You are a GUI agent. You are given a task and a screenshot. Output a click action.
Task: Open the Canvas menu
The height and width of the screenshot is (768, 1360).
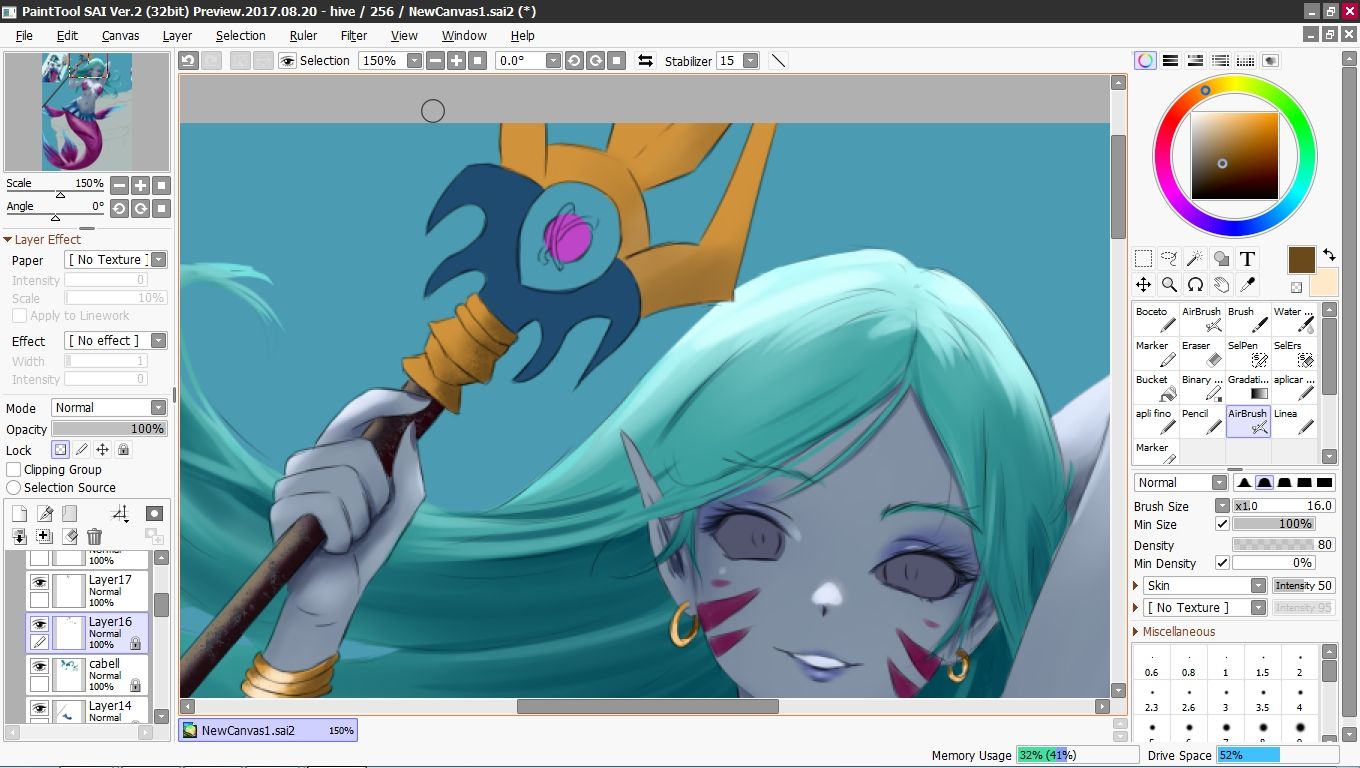121,35
